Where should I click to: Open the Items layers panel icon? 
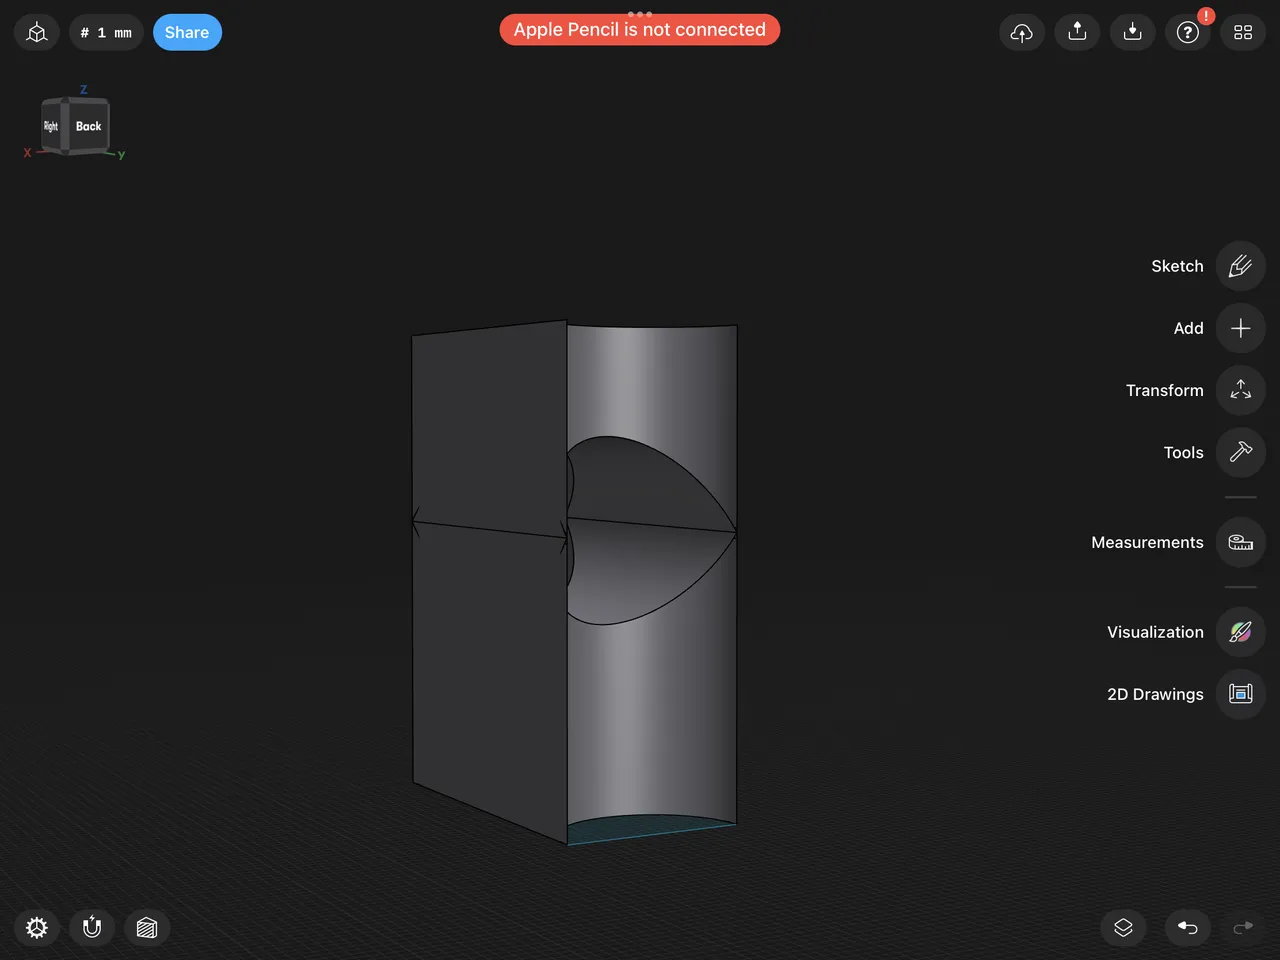click(x=1123, y=928)
